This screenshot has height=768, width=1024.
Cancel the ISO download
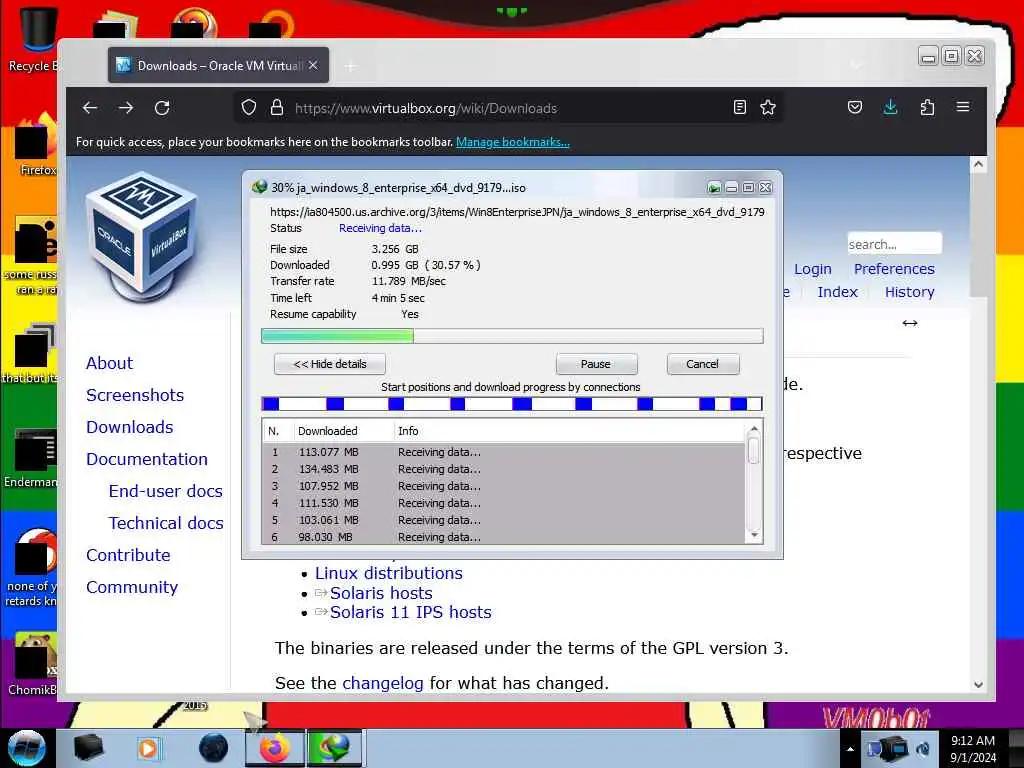(x=703, y=364)
